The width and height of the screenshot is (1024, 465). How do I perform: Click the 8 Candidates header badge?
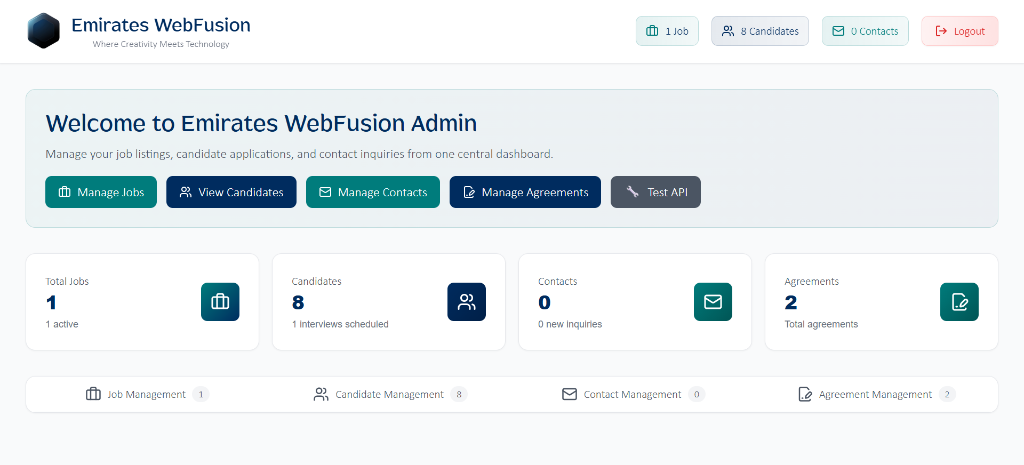tap(760, 31)
